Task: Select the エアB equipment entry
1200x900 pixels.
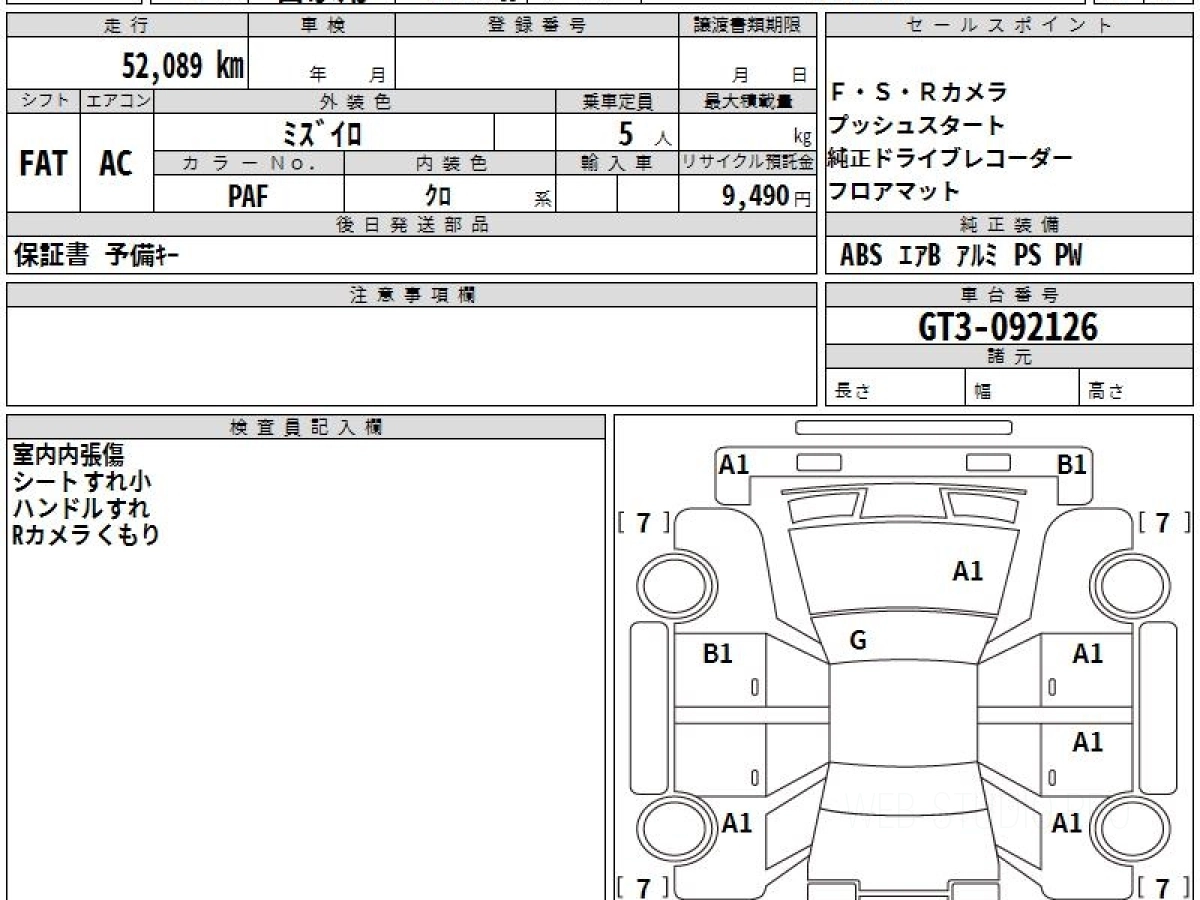Action: click(x=920, y=256)
